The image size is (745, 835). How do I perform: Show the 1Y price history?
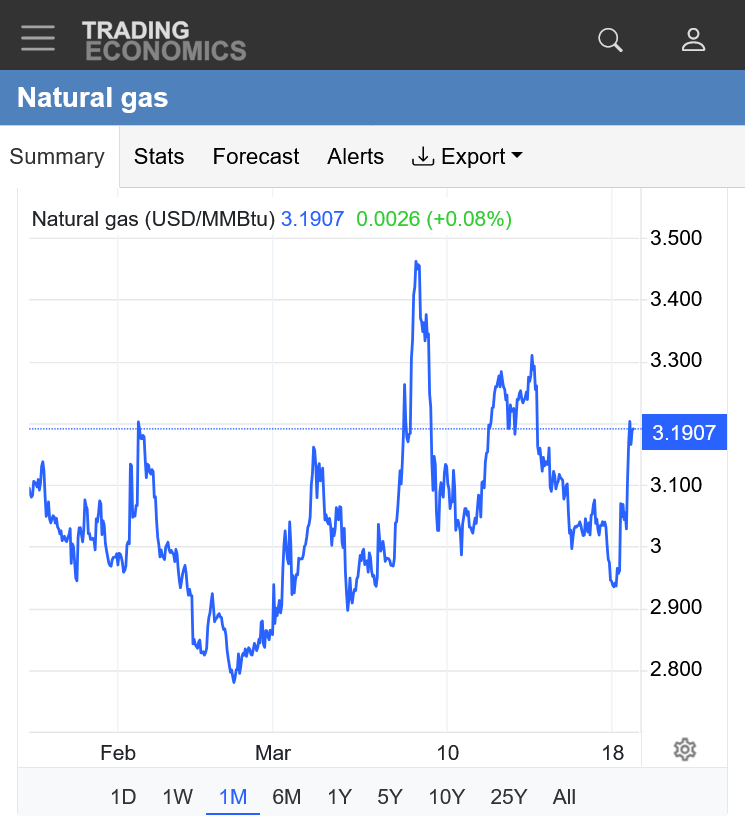340,797
